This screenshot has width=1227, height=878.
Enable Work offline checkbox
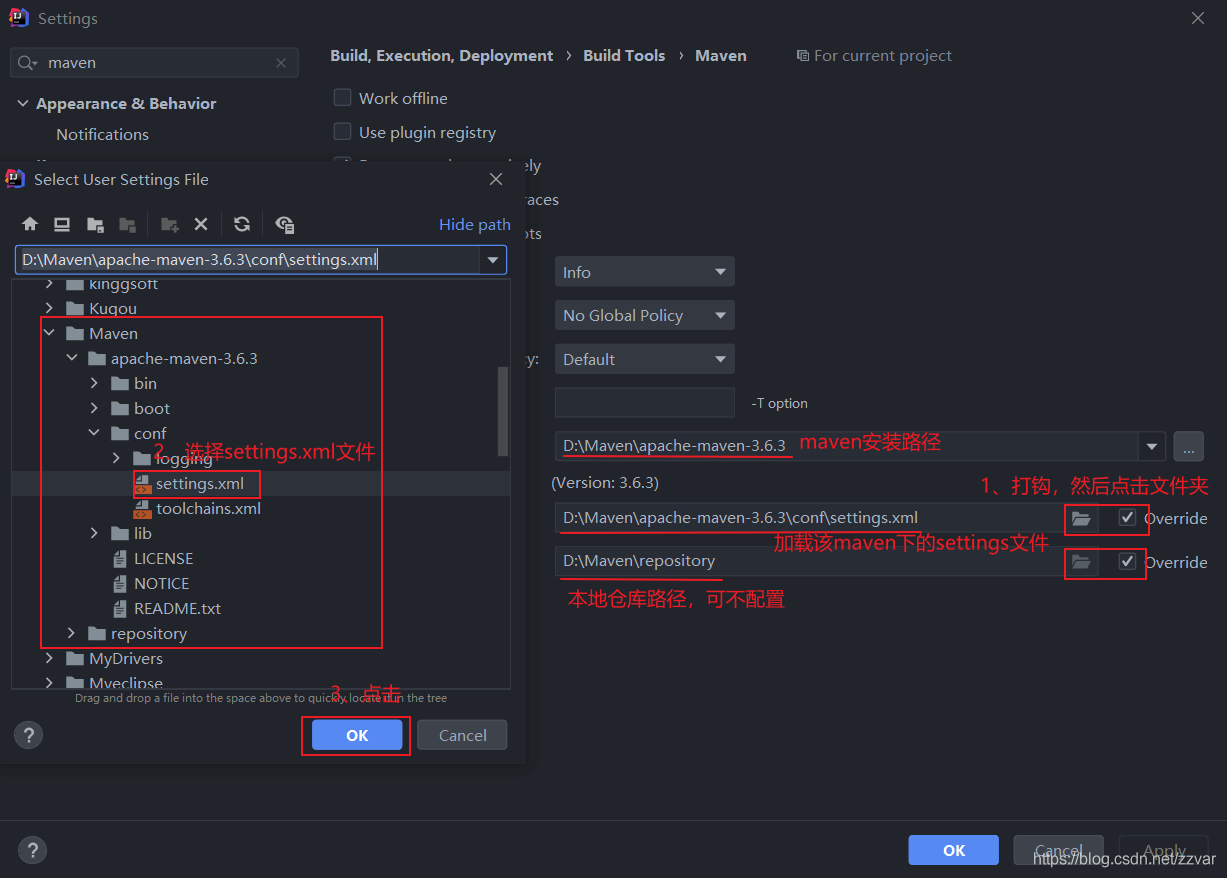tap(342, 97)
